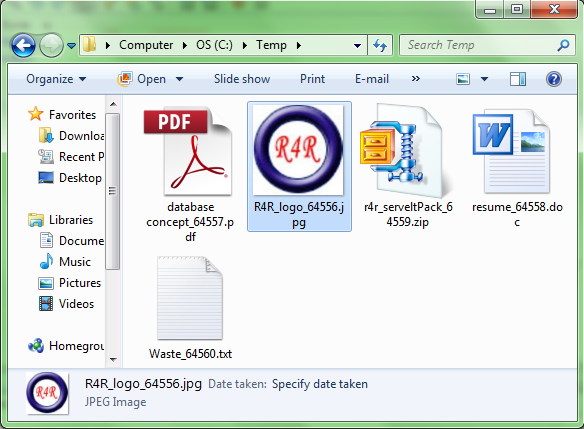The width and height of the screenshot is (584, 429).
Task: Click Print in the toolbar
Action: pyautogui.click(x=312, y=79)
